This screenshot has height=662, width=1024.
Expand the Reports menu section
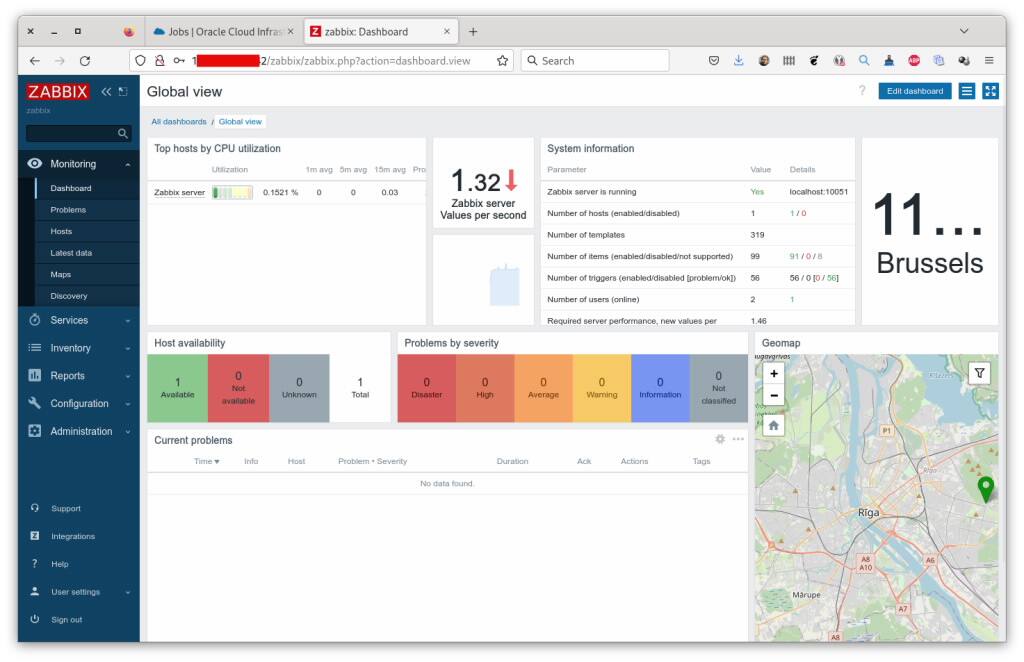pos(79,376)
